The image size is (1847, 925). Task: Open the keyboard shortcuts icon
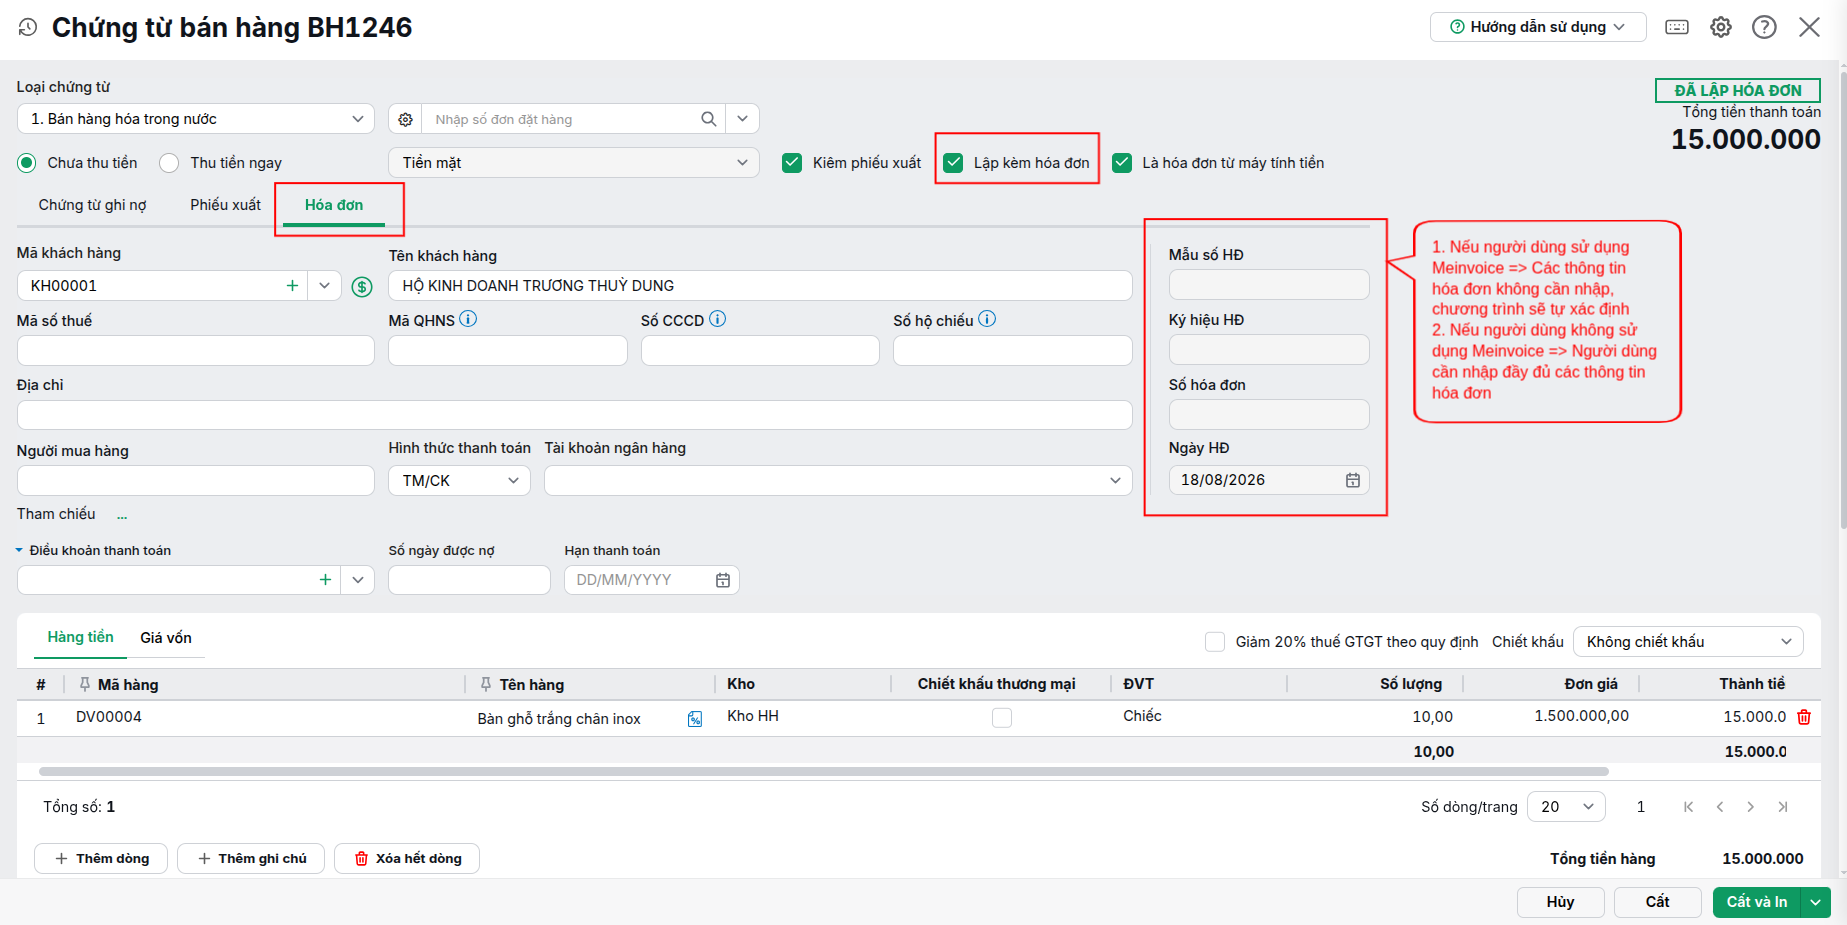point(1677,27)
